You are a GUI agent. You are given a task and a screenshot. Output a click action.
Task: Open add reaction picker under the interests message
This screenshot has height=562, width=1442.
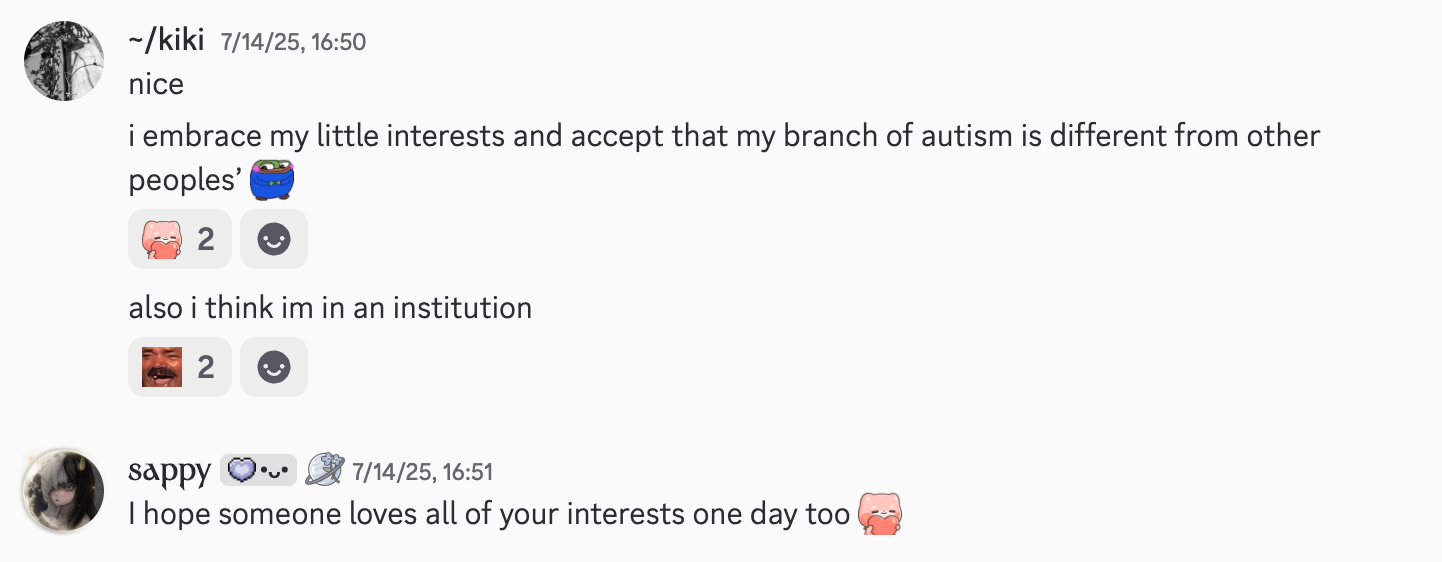click(274, 240)
